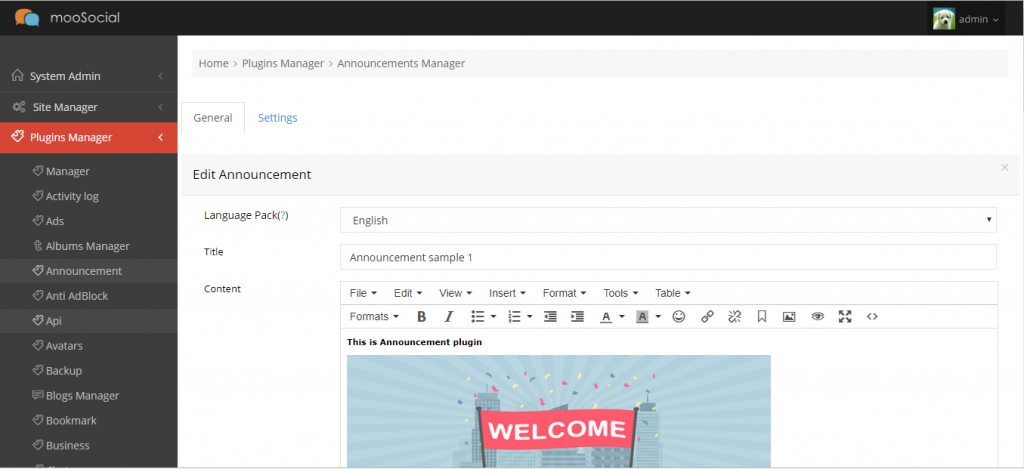Open the Language Pack English dropdown

[x=668, y=220]
